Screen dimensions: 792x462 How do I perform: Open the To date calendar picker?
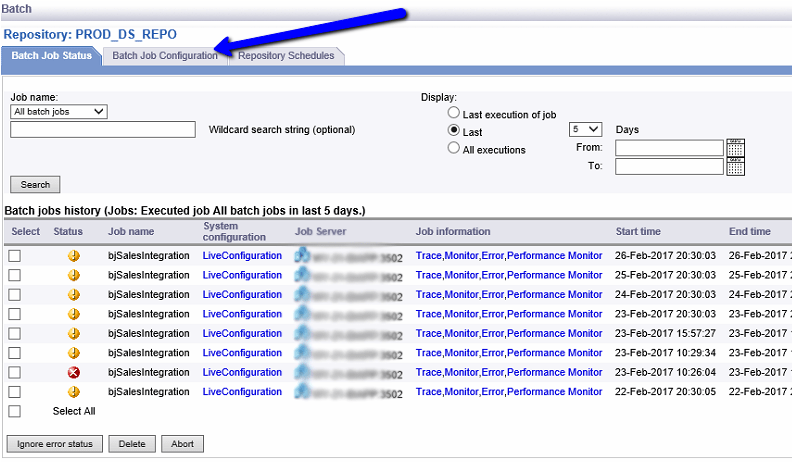pyautogui.click(x=736, y=166)
